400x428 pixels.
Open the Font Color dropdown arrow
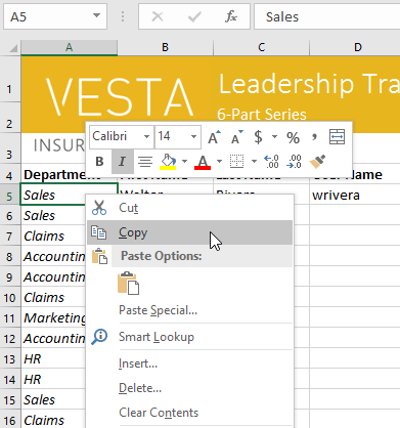[x=219, y=162]
